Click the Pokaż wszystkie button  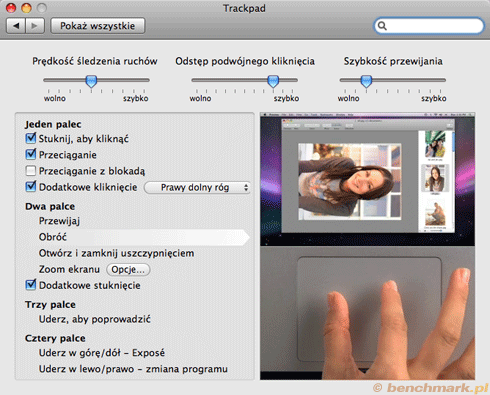click(x=98, y=26)
